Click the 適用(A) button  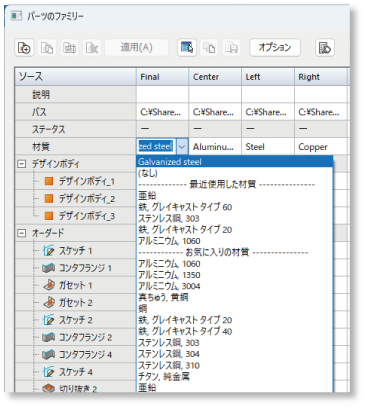(136, 47)
